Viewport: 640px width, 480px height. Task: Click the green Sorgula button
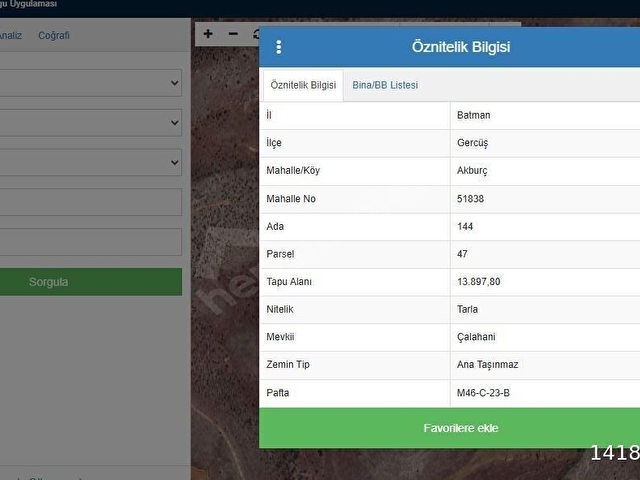[91, 282]
